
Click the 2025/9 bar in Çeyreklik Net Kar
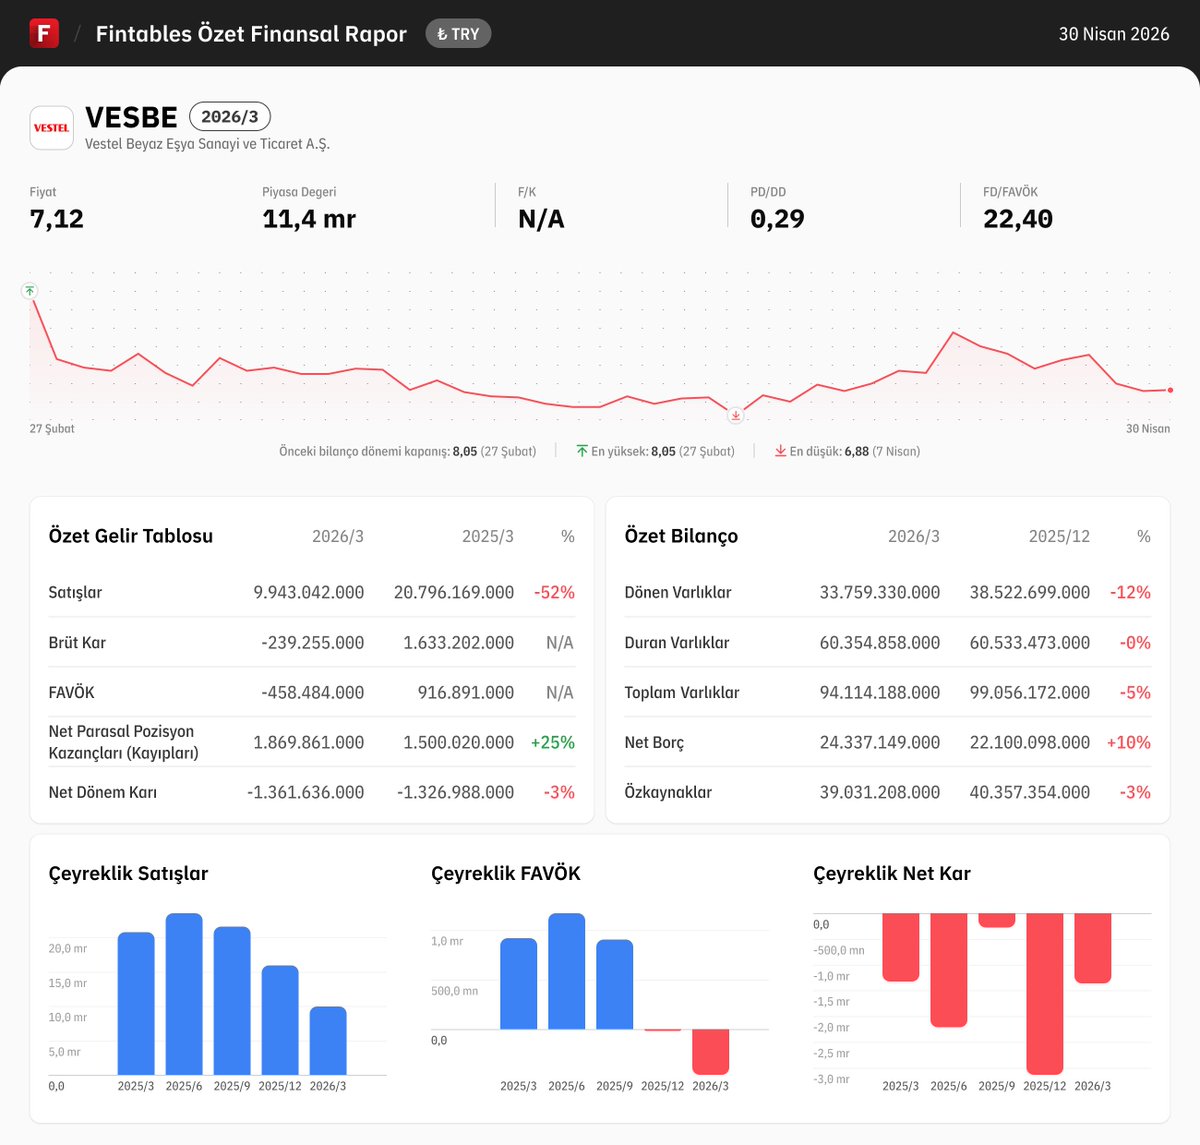coord(997,920)
